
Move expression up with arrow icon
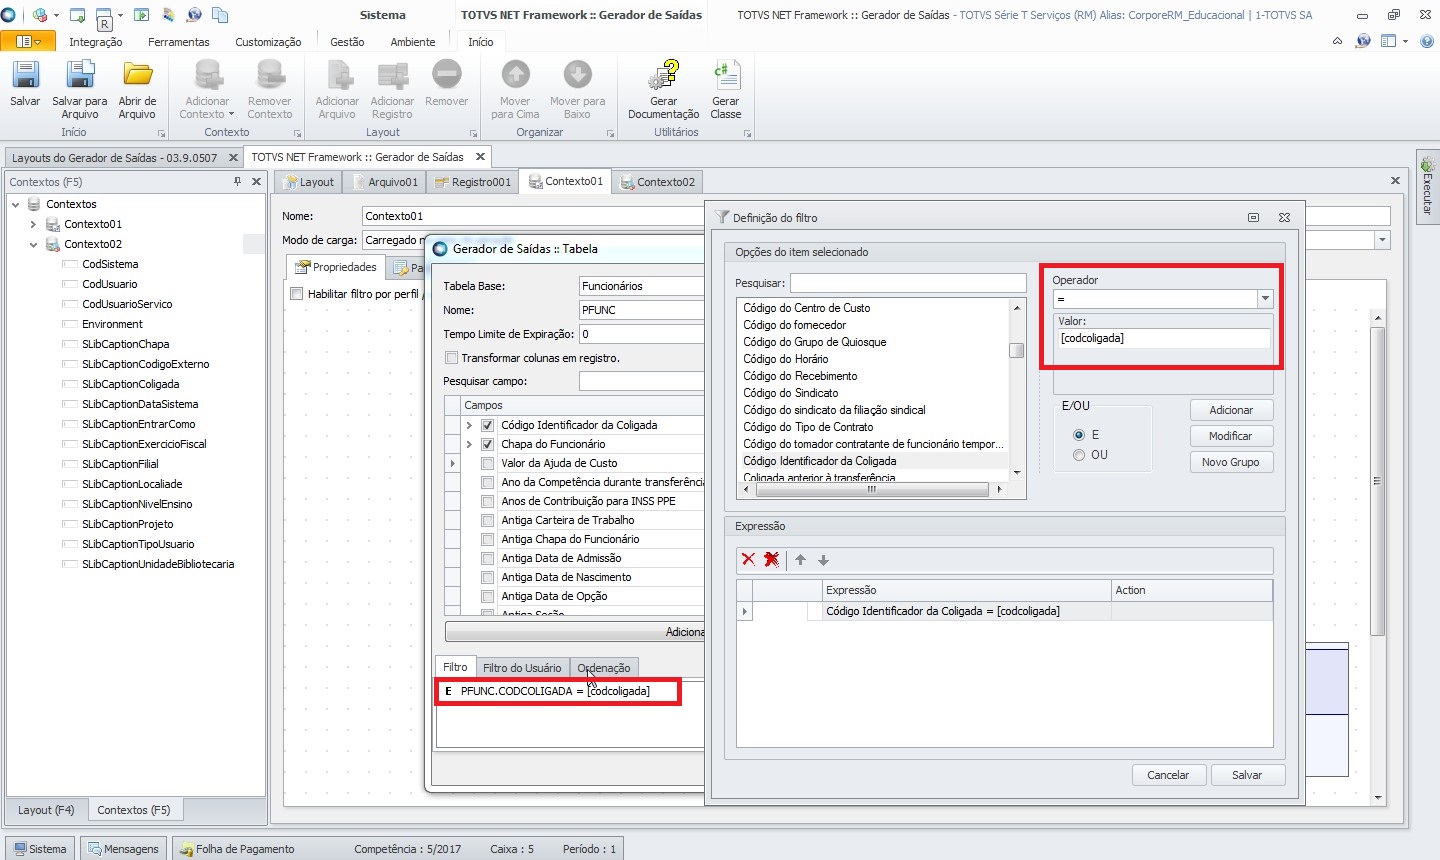(x=800, y=560)
